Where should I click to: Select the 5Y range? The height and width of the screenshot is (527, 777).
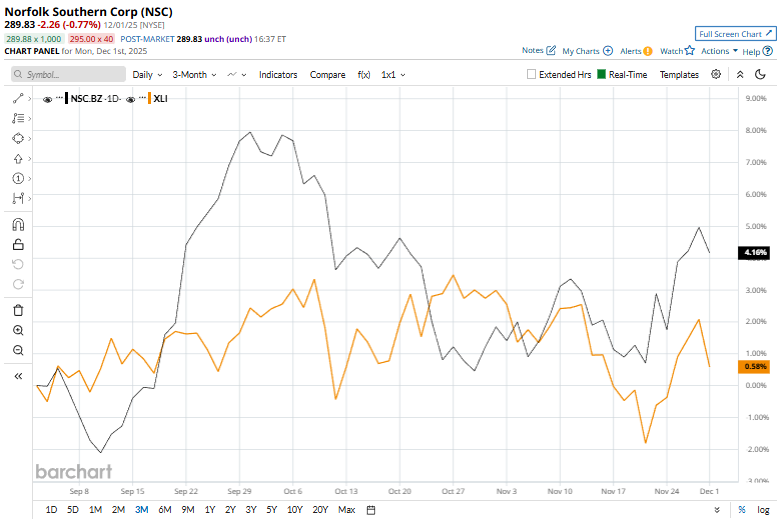click(x=272, y=510)
